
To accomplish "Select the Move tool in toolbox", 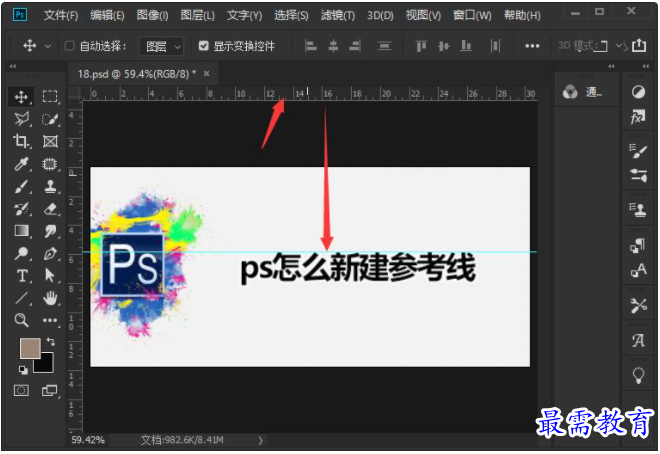I will pyautogui.click(x=21, y=97).
